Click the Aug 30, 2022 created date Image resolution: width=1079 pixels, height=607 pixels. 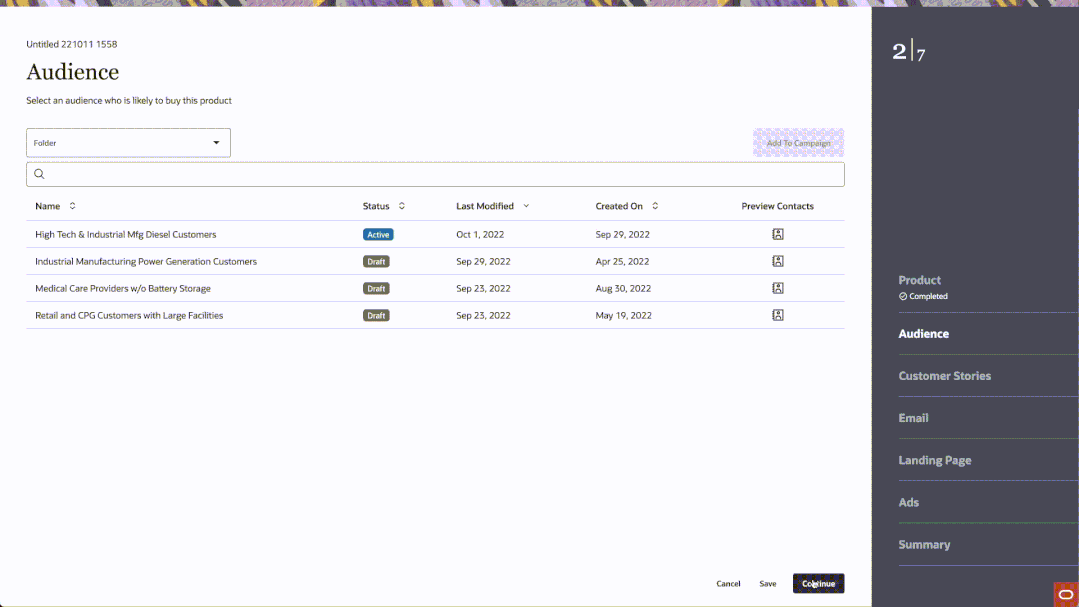[623, 288]
